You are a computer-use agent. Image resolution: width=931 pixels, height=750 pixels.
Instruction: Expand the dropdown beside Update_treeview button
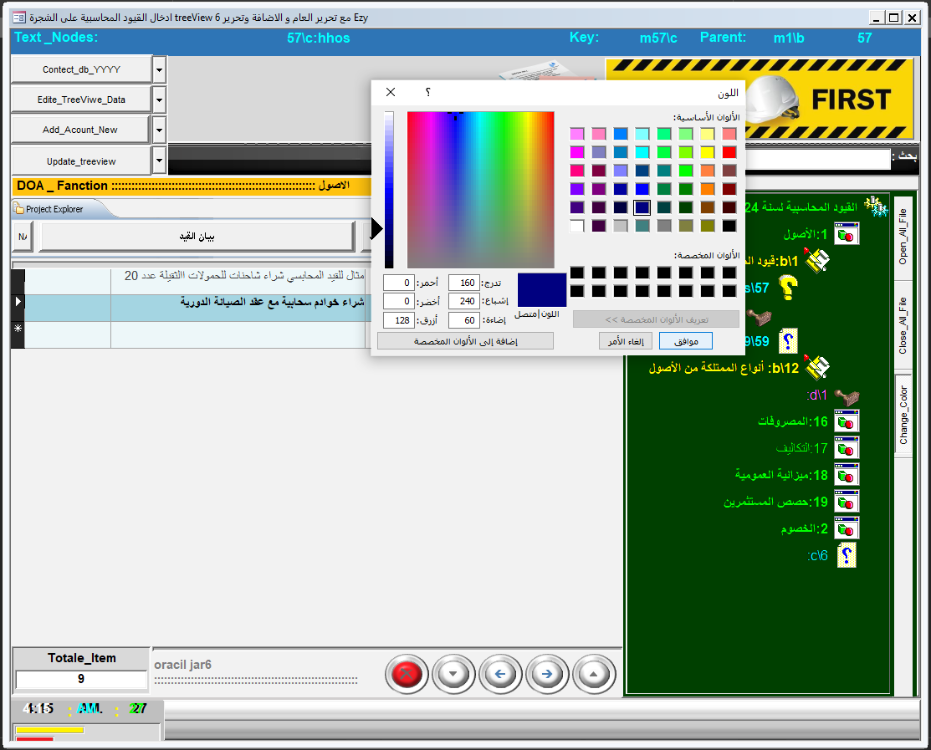[x=160, y=160]
